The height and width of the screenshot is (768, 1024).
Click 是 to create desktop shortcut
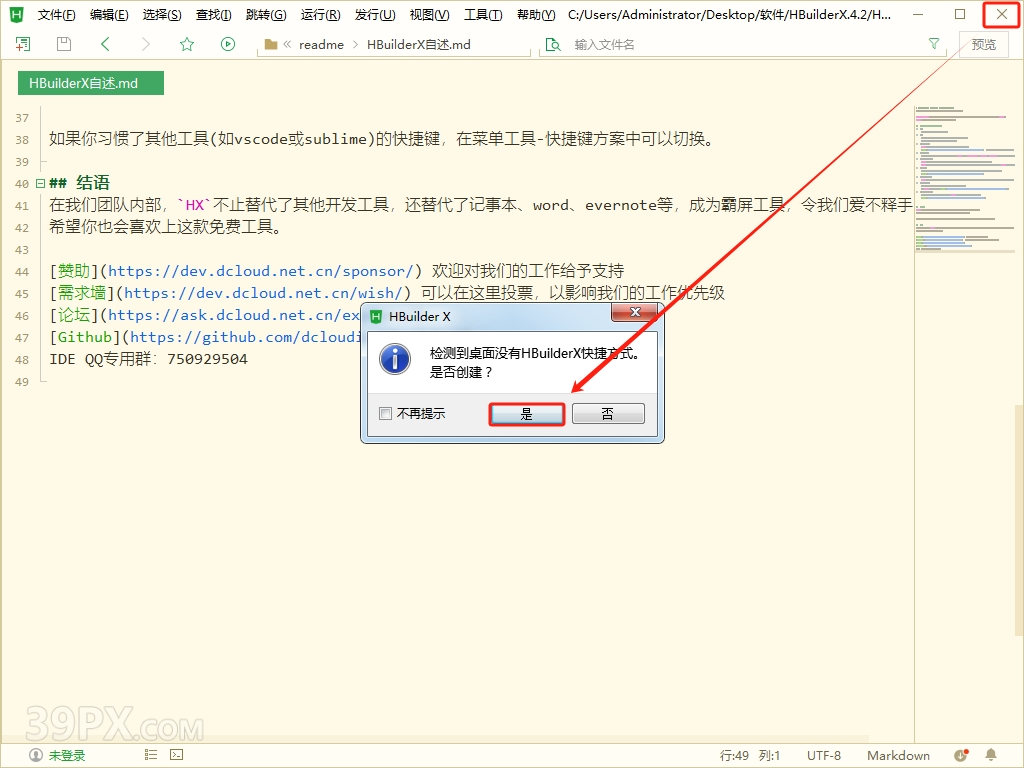[526, 414]
